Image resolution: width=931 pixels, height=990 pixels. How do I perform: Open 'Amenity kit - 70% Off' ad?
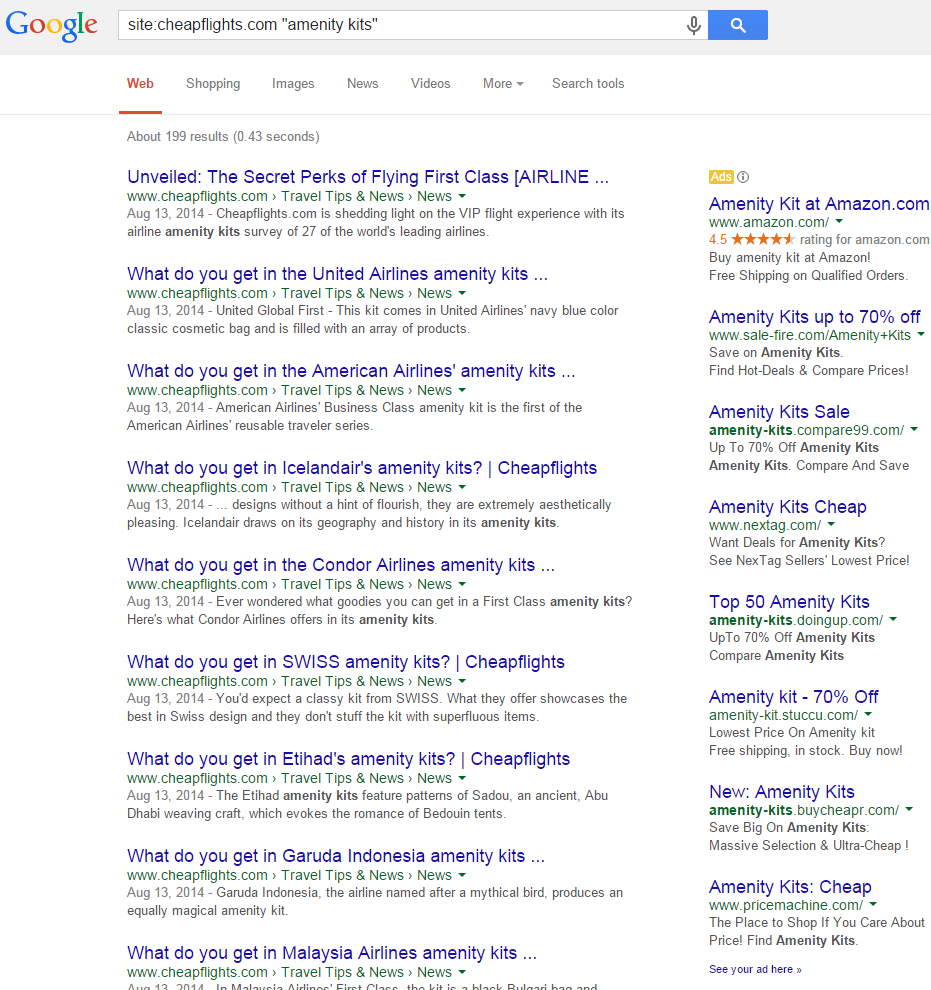coord(793,697)
